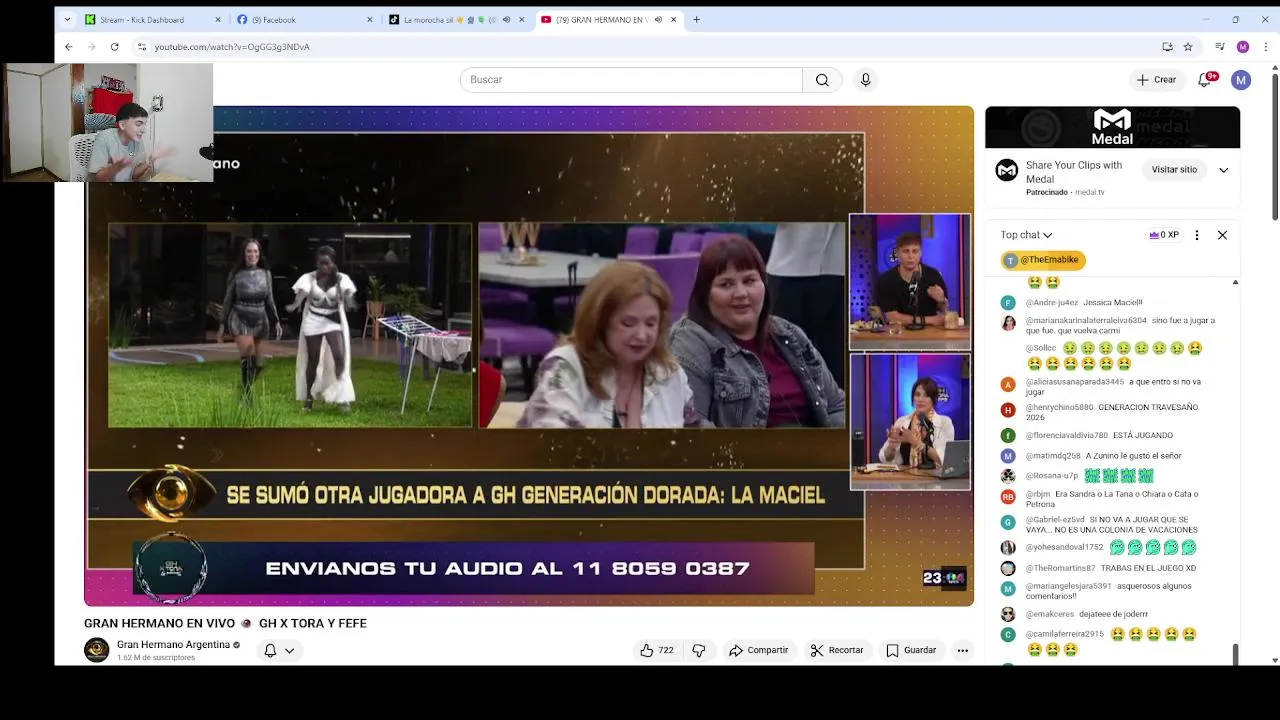This screenshot has height=720, width=1280.
Task: Open @TheRomartins87 chat message
Action: 1110,568
